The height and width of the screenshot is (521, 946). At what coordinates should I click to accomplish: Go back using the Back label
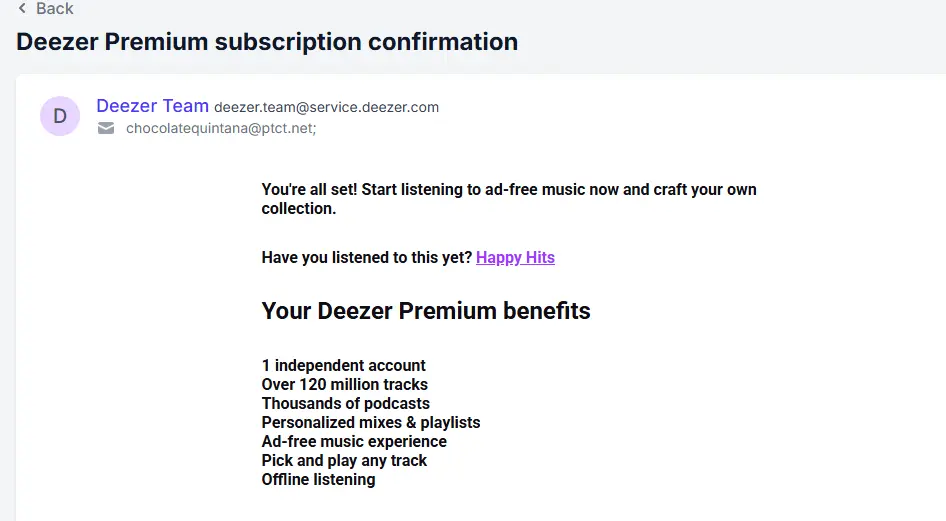point(55,8)
